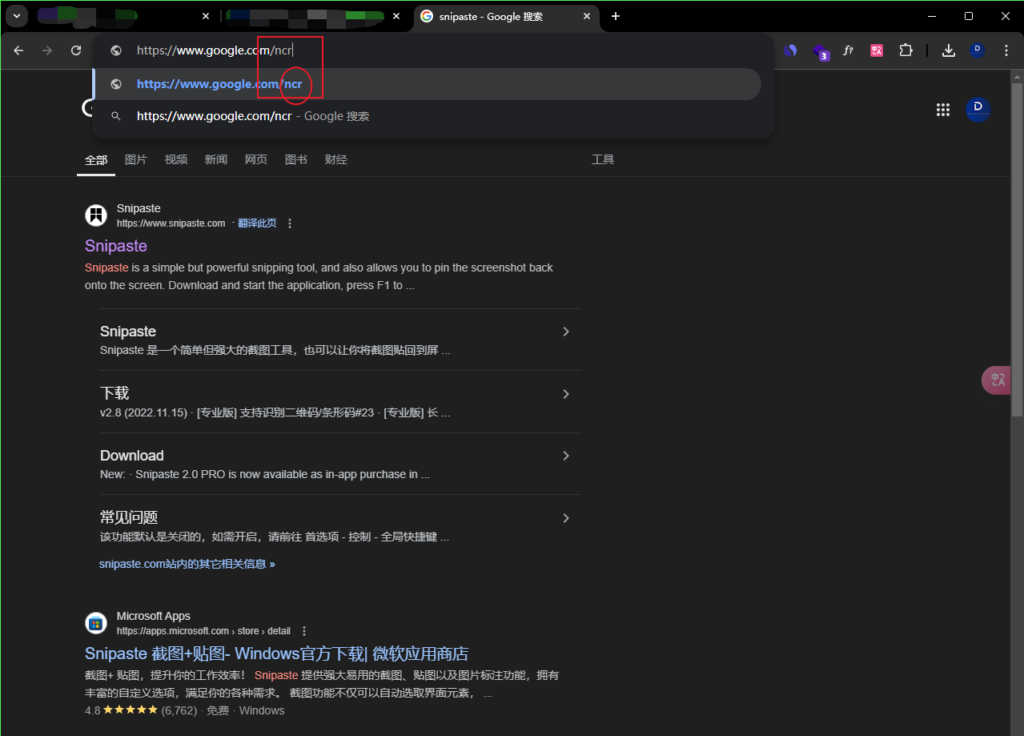This screenshot has width=1024, height=736.
Task: Click the Snipaste site favicon in results
Action: point(95,215)
